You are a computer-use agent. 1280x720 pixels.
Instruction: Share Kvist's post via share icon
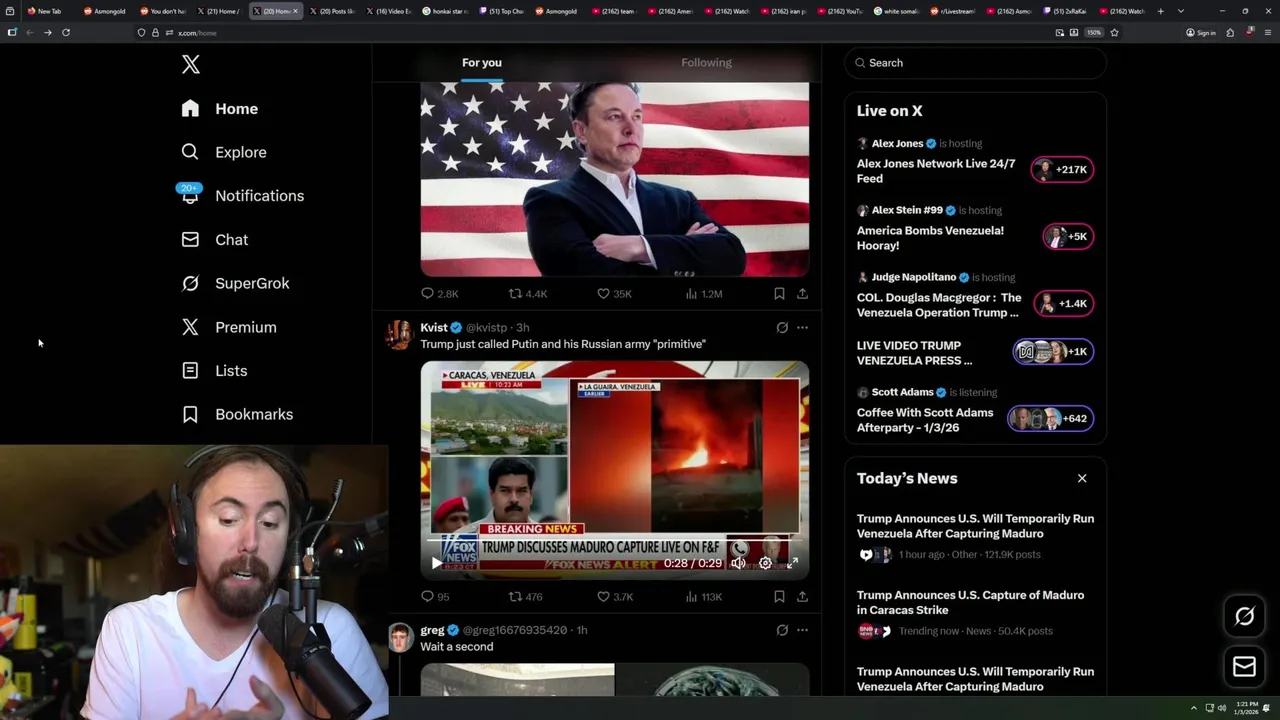pyautogui.click(x=802, y=597)
